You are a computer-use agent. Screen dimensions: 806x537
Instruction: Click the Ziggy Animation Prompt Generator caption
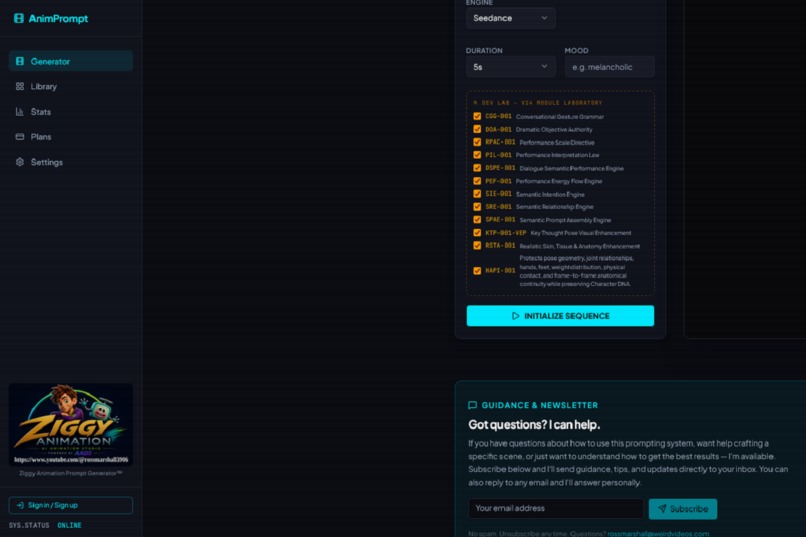(x=71, y=473)
